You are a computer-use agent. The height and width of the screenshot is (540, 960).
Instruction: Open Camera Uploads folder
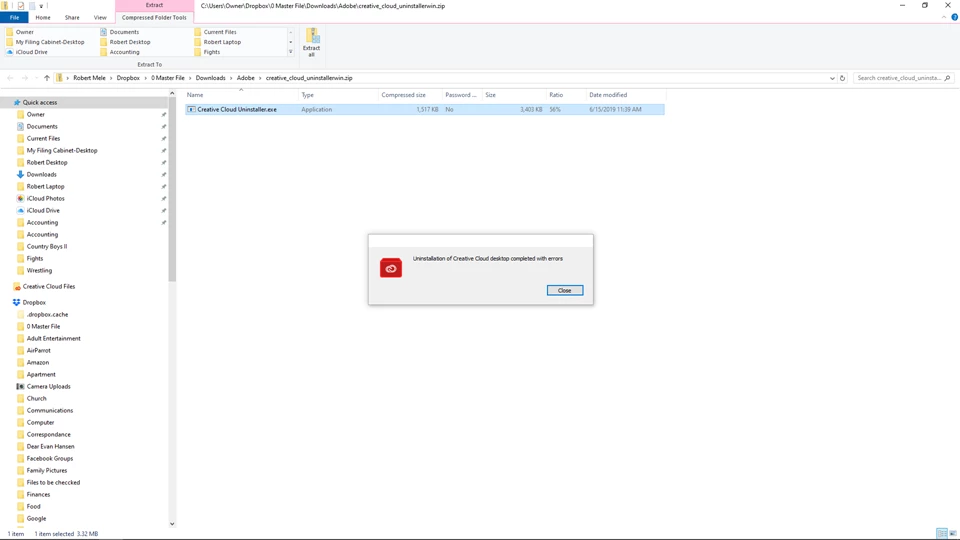click(x=48, y=386)
